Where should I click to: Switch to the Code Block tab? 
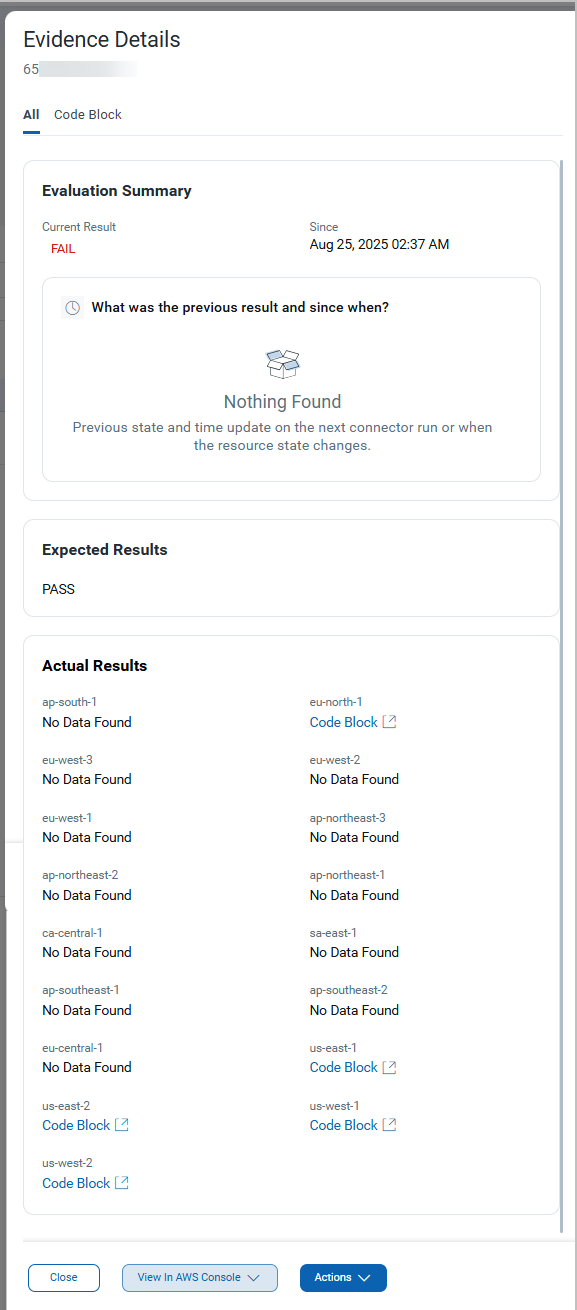pos(87,114)
